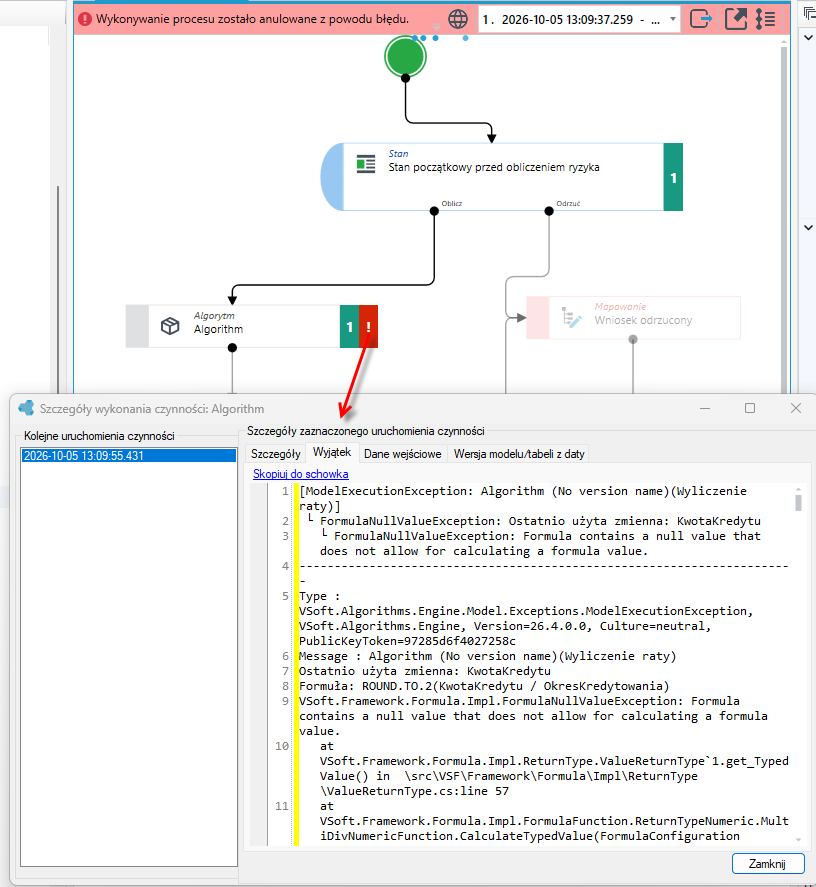Click the Stan node's form icon

(x=366, y=164)
